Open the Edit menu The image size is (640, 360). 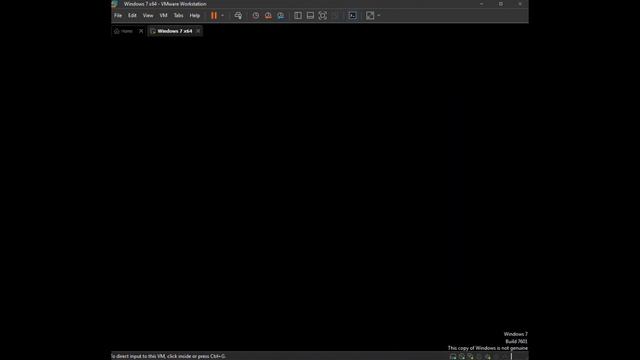click(132, 16)
